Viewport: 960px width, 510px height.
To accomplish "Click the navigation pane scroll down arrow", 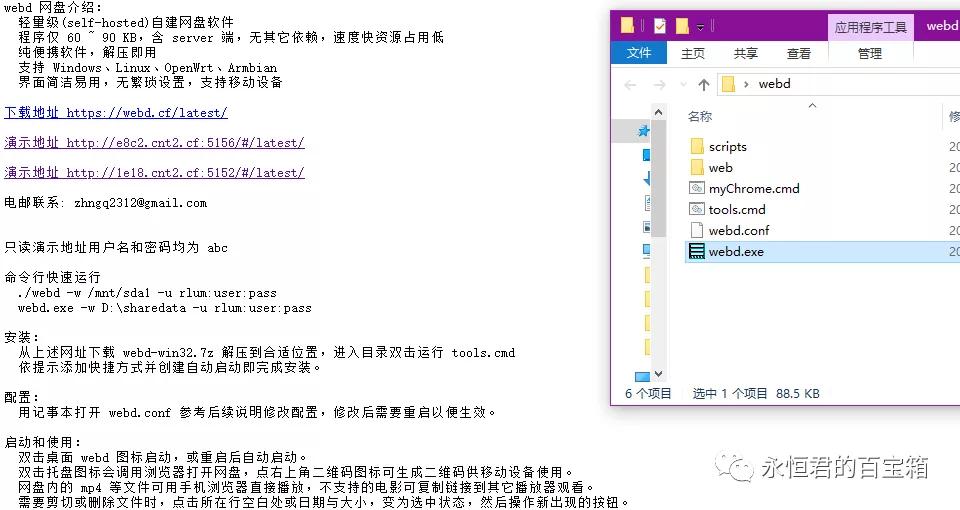I will 658,373.
